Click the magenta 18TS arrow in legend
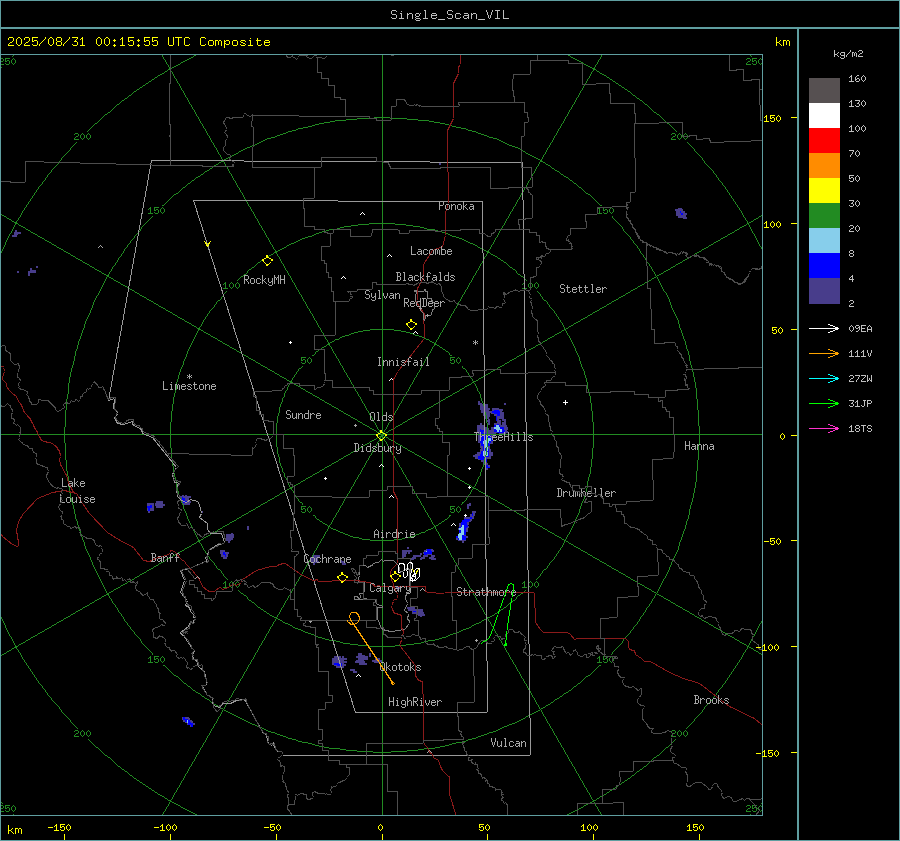Screen dimensions: 900x841 pos(824,428)
